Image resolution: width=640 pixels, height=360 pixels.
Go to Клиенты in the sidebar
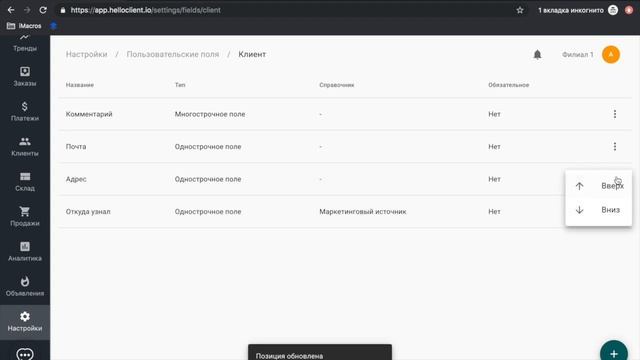point(25,147)
